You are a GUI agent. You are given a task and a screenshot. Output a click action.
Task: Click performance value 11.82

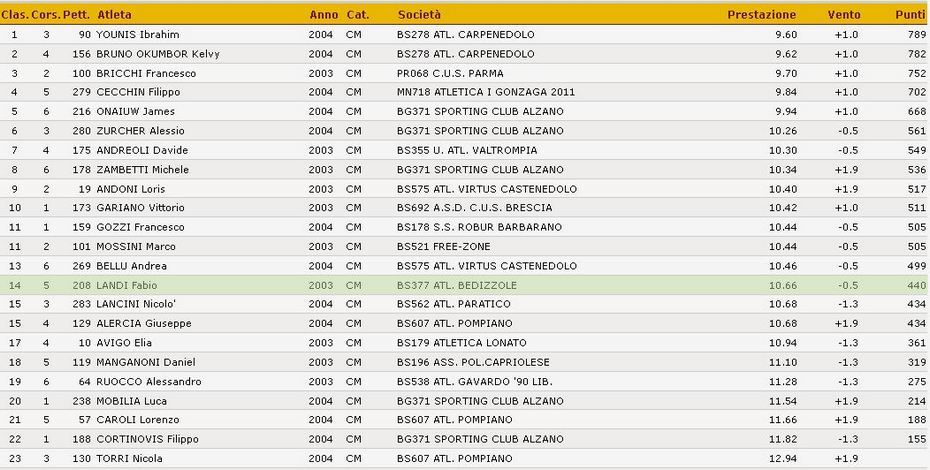783,439
